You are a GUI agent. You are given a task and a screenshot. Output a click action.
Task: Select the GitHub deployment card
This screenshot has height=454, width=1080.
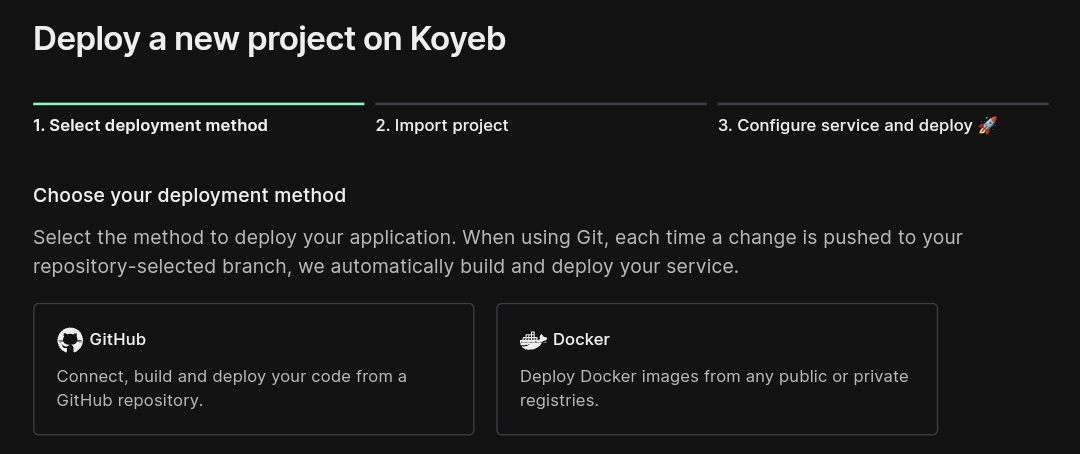click(x=253, y=369)
